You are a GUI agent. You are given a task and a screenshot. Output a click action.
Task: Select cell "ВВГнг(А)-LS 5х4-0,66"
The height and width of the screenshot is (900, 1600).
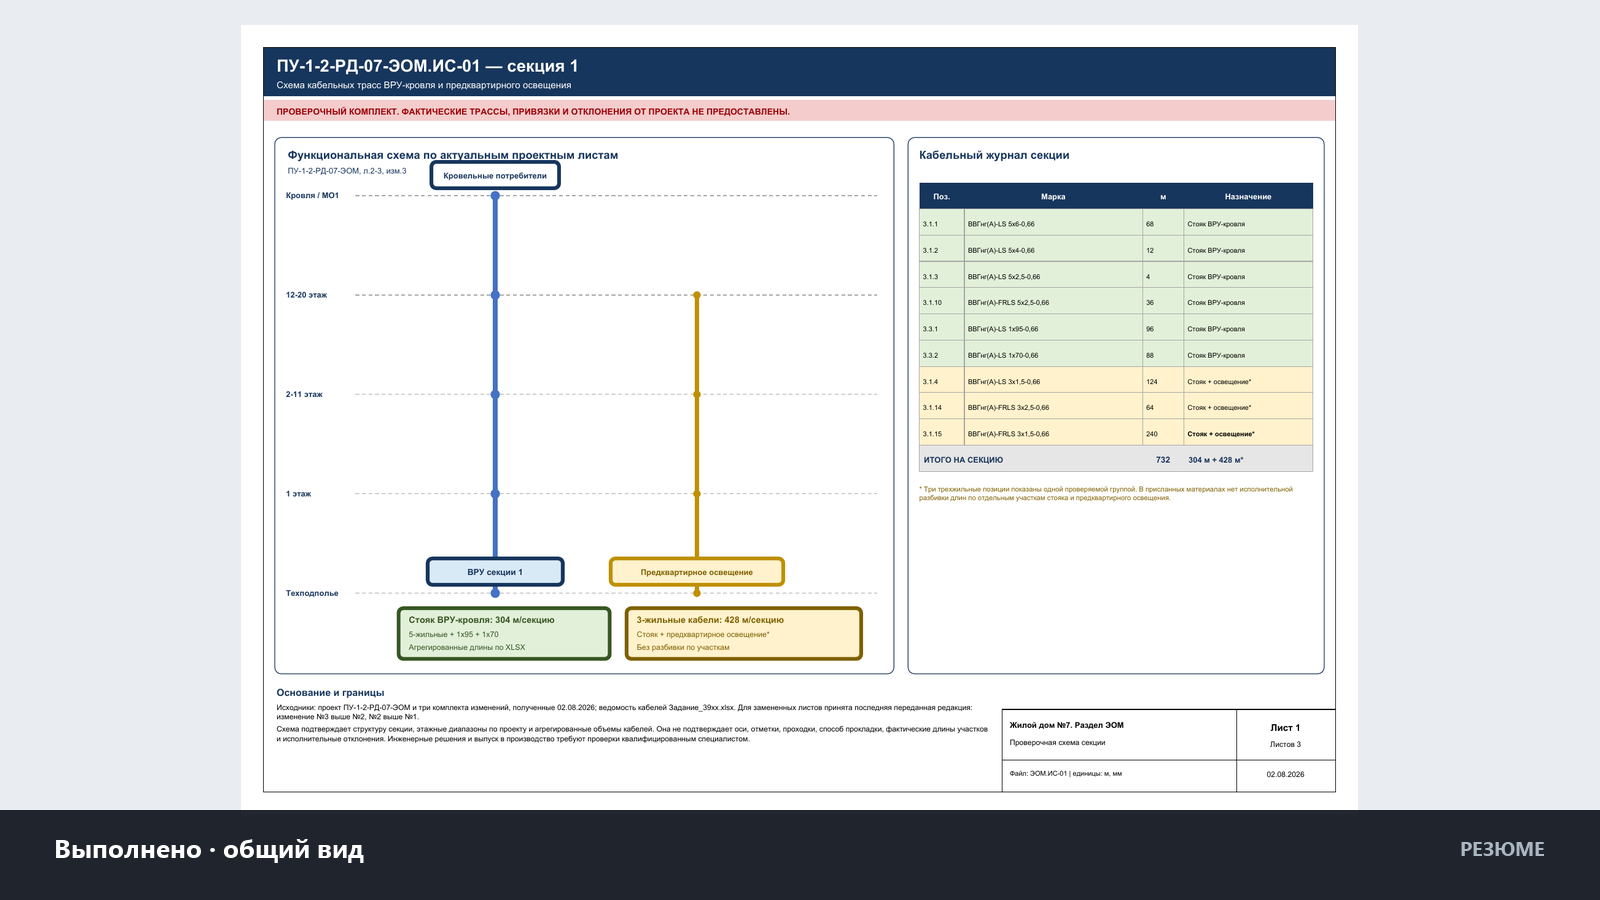1054,250
